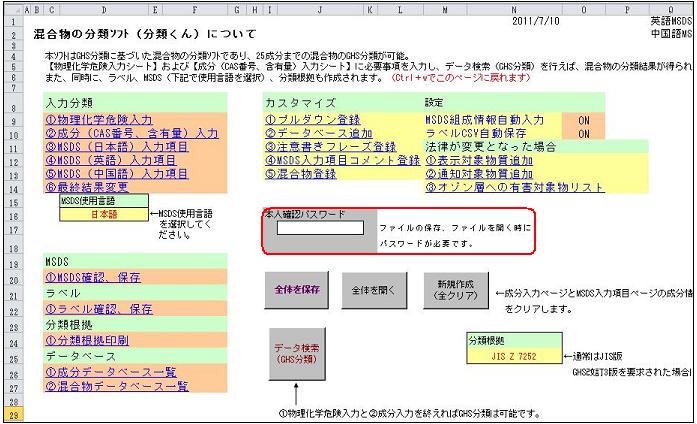Toggle MSDS組成情報自動入力 ON cell
The height and width of the screenshot is (424, 697).
click(x=583, y=120)
